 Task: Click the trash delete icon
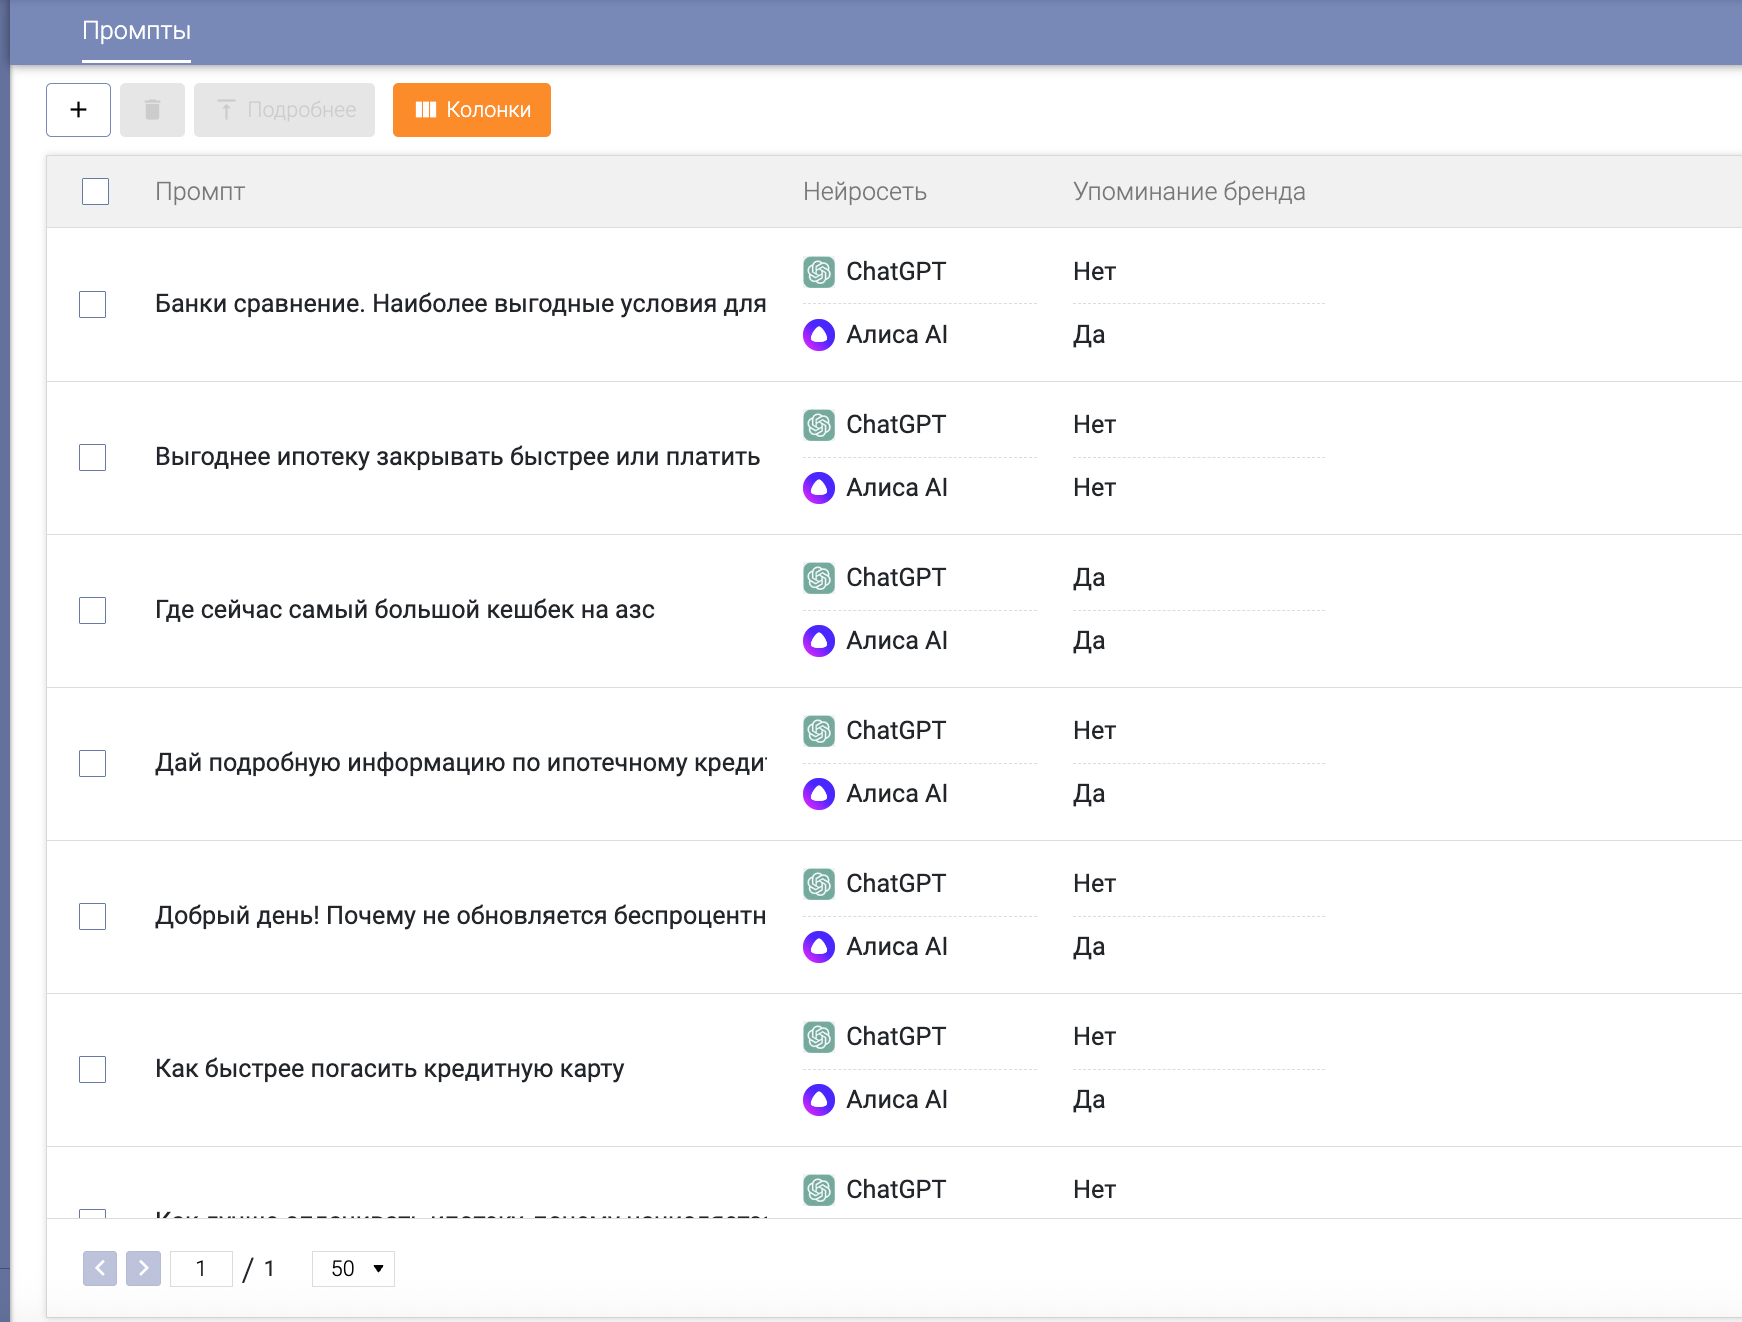[x=152, y=110]
